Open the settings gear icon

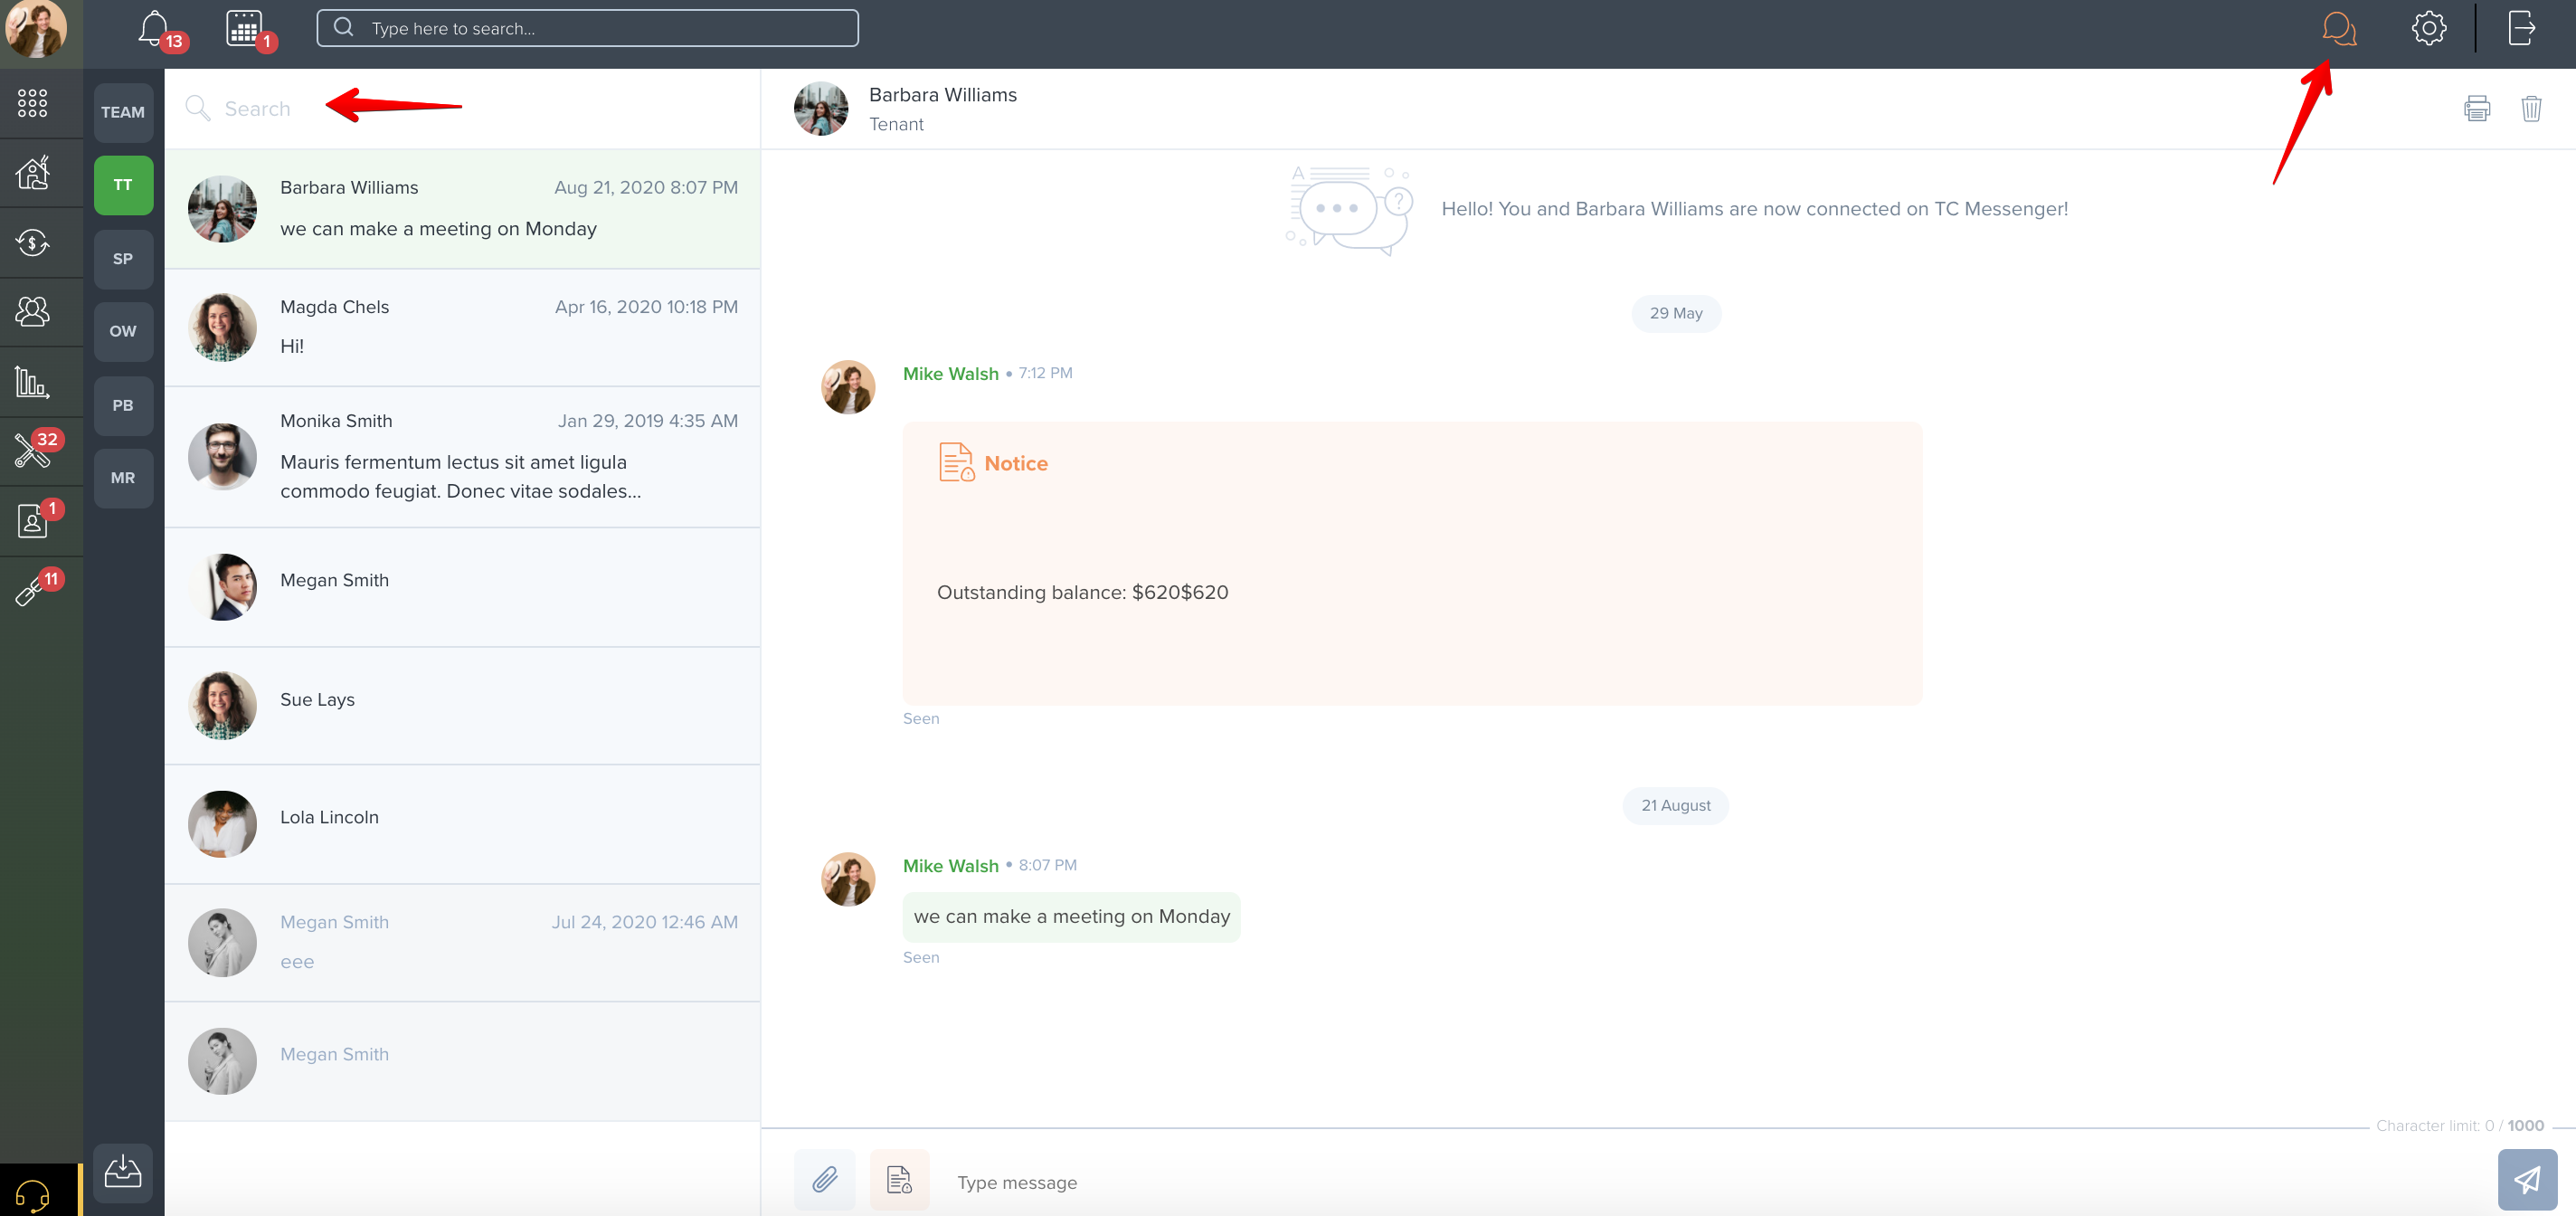point(2429,28)
